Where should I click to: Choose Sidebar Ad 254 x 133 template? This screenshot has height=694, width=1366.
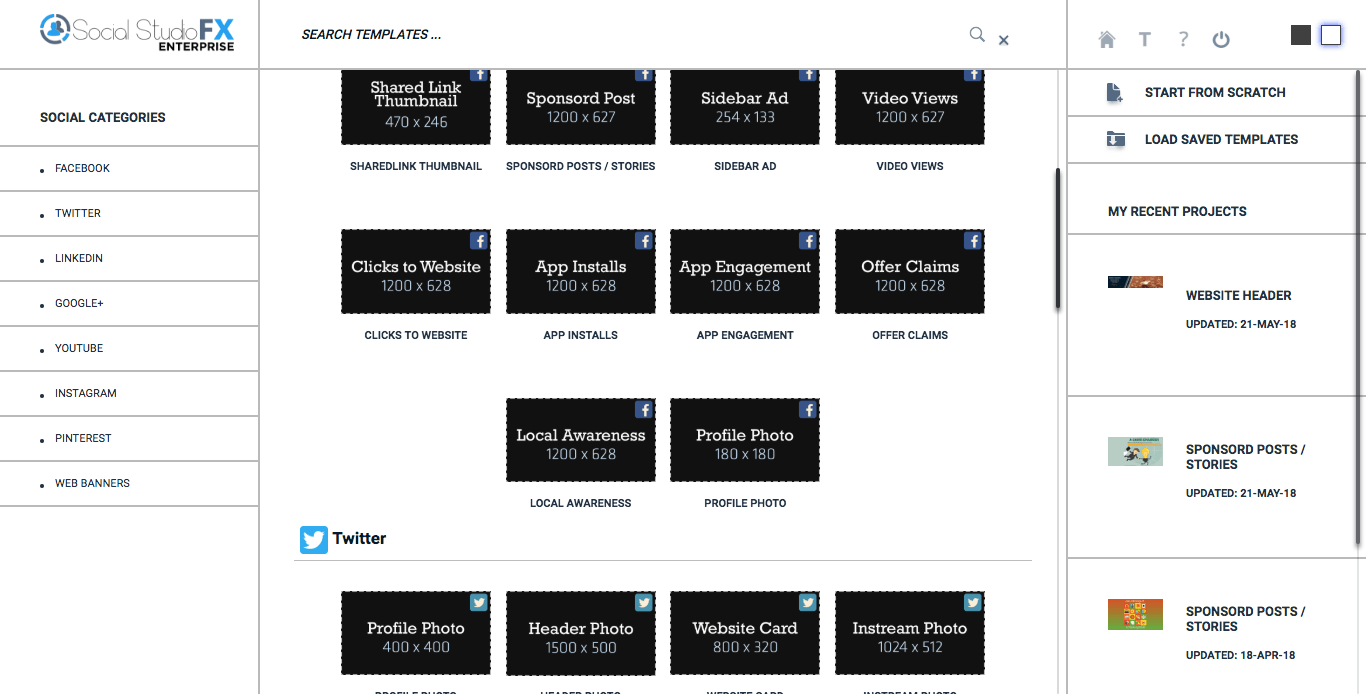(x=745, y=106)
